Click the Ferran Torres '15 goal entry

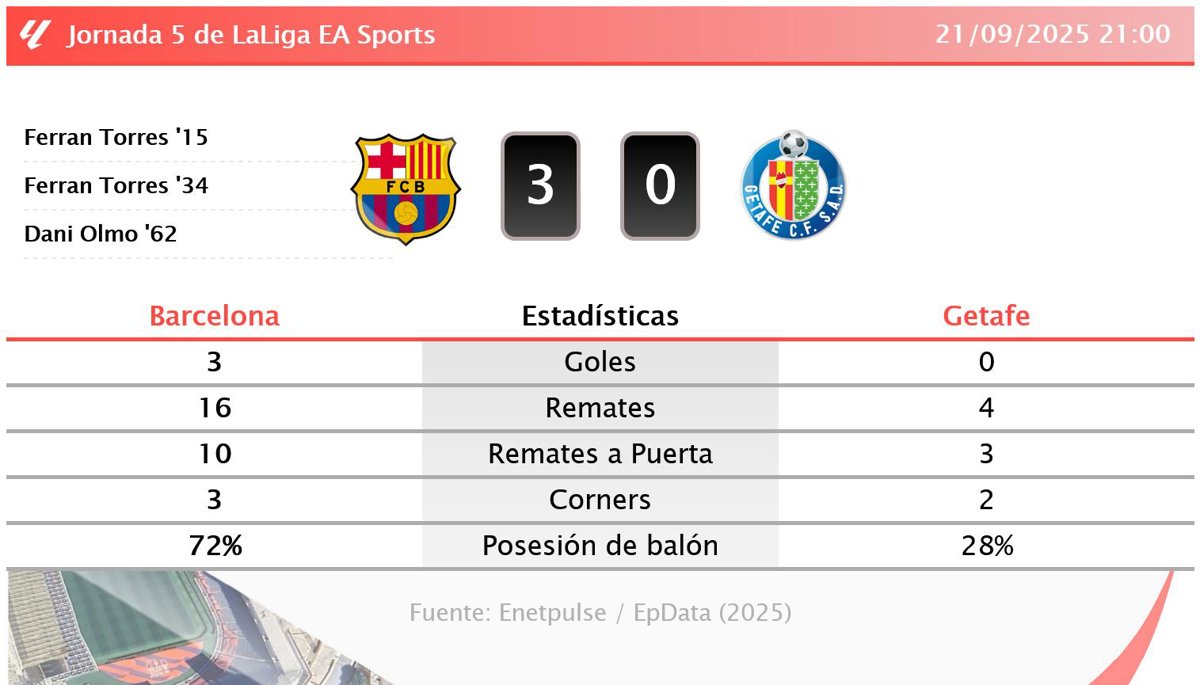coord(116,137)
